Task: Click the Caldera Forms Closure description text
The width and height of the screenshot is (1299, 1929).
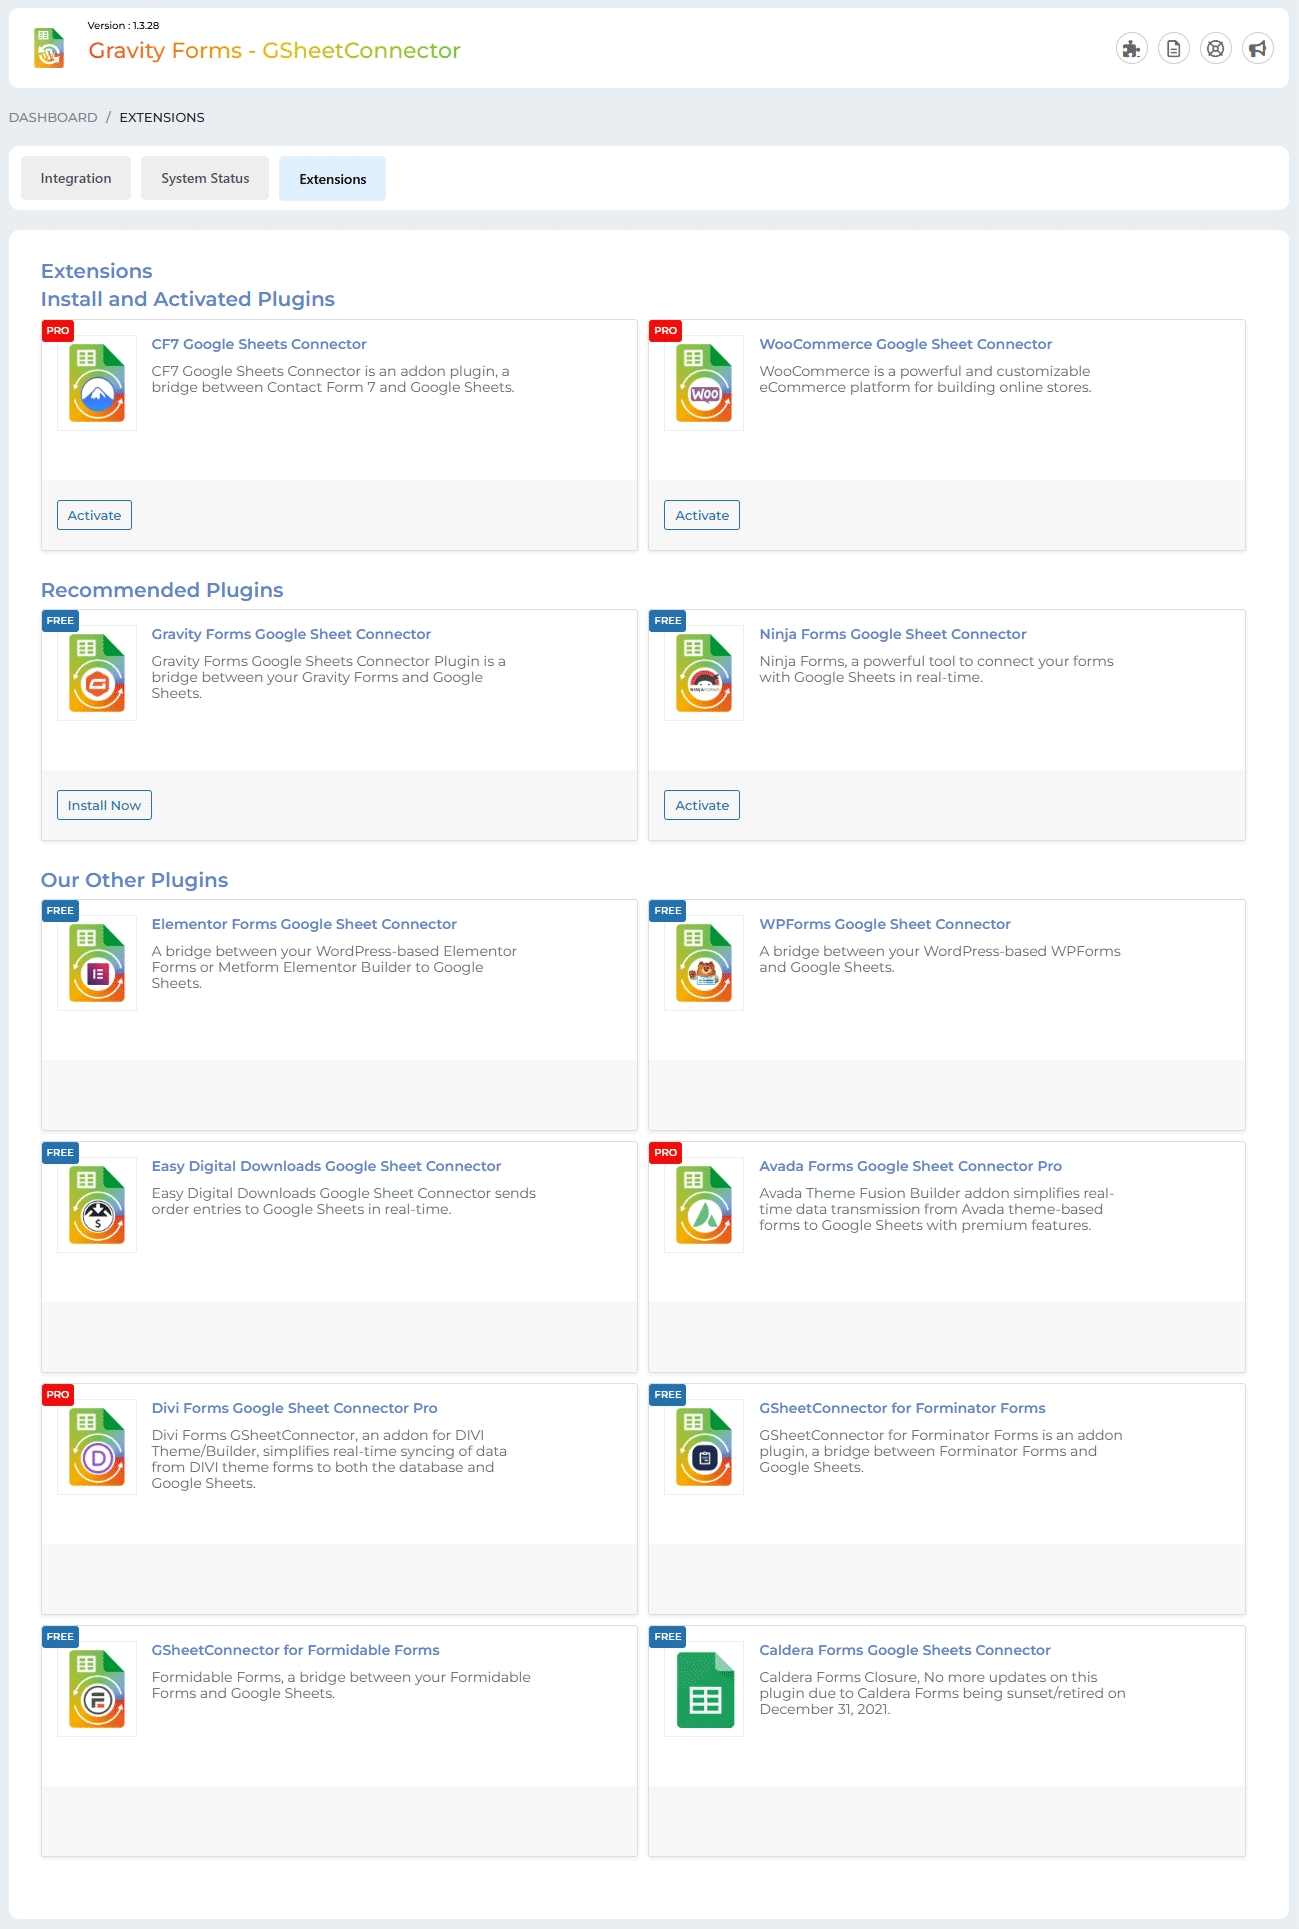Action: (x=942, y=1693)
